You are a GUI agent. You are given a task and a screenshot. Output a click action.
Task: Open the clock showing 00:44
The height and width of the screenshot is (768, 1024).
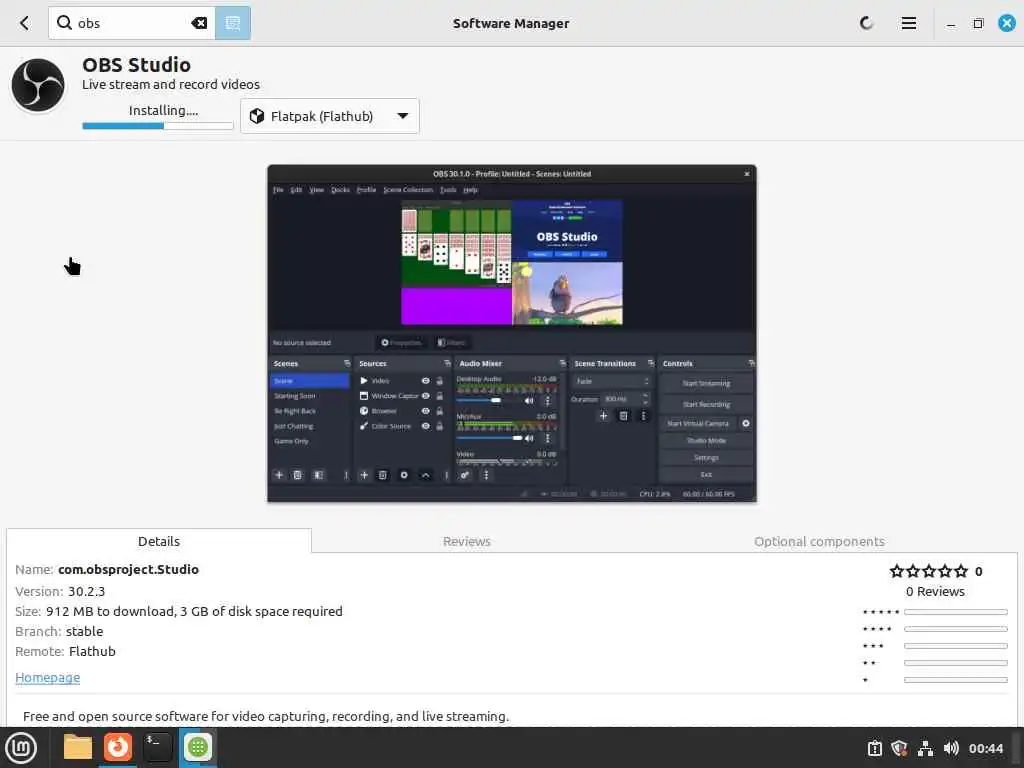pyautogui.click(x=985, y=748)
